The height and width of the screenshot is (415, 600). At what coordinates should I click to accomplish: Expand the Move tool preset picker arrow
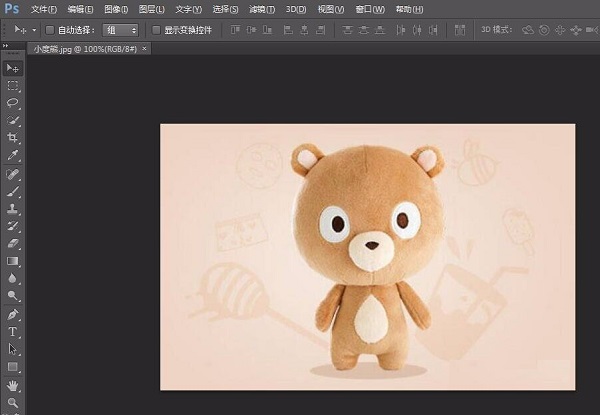click(x=34, y=30)
